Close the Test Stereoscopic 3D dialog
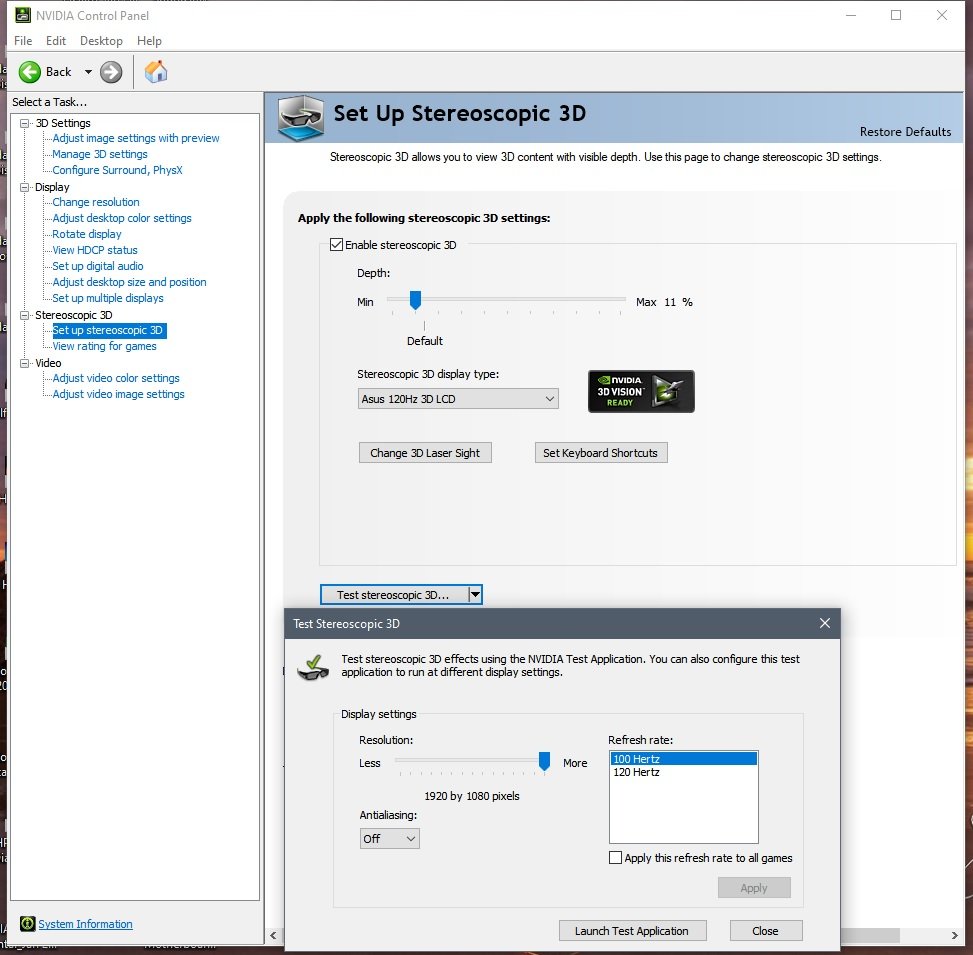Screen dimensions: 973x955 coord(825,623)
